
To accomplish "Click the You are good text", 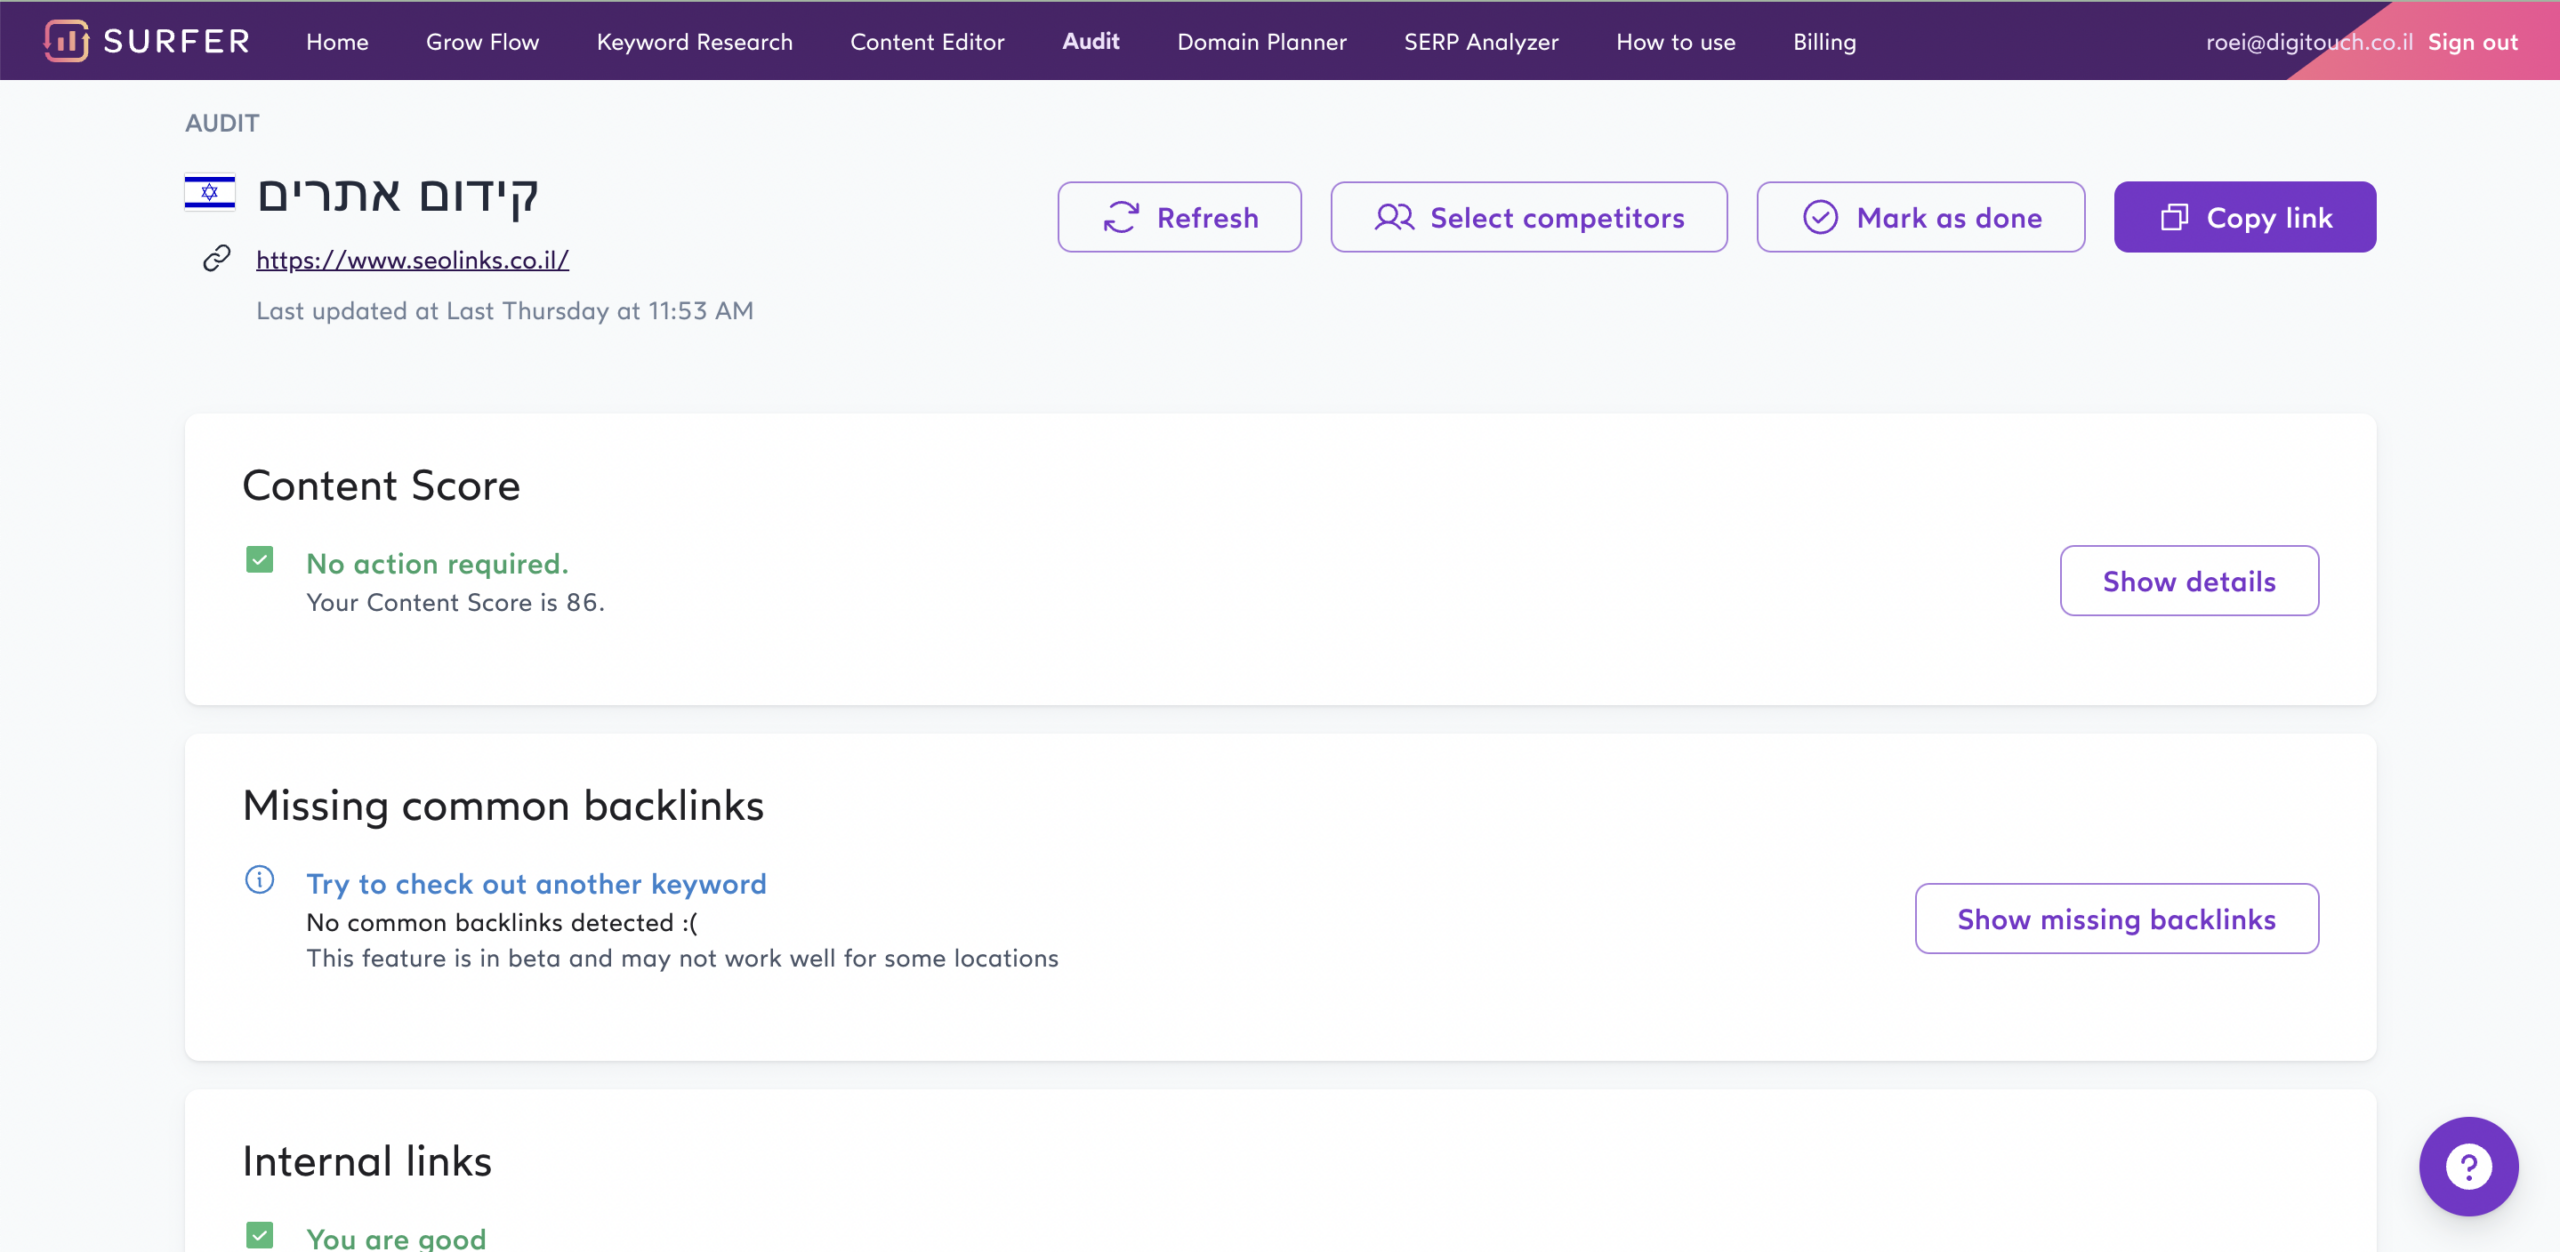I will [396, 1238].
